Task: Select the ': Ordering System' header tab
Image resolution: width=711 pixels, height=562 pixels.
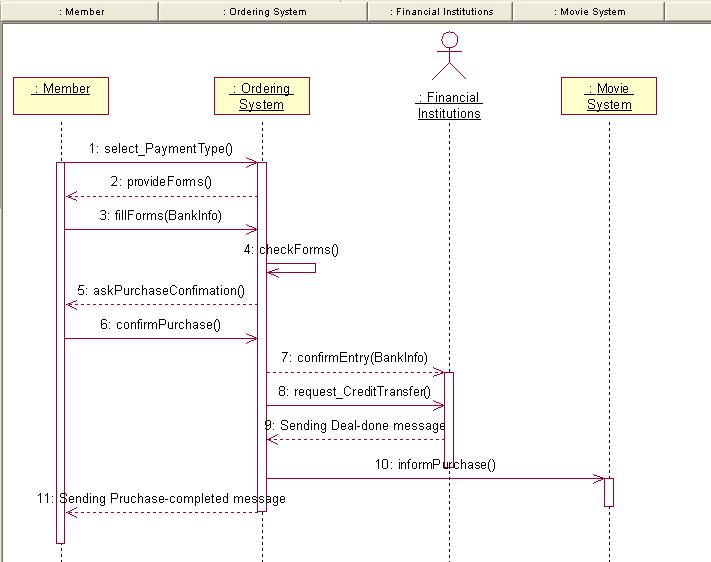Action: pyautogui.click(x=264, y=12)
